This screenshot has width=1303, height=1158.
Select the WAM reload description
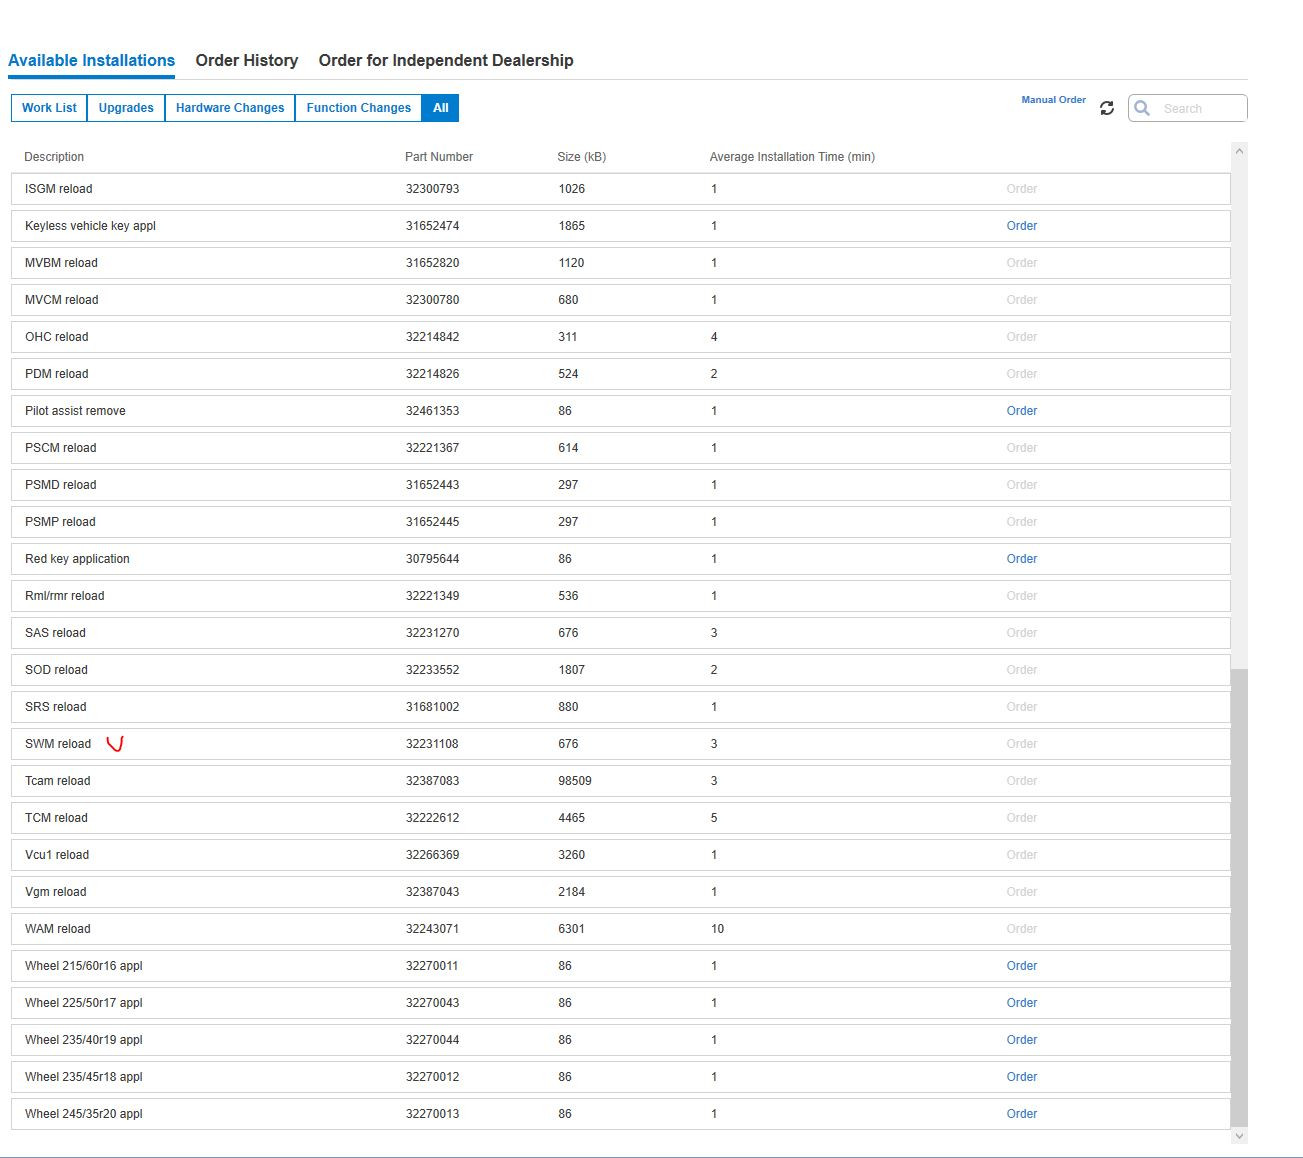(57, 929)
